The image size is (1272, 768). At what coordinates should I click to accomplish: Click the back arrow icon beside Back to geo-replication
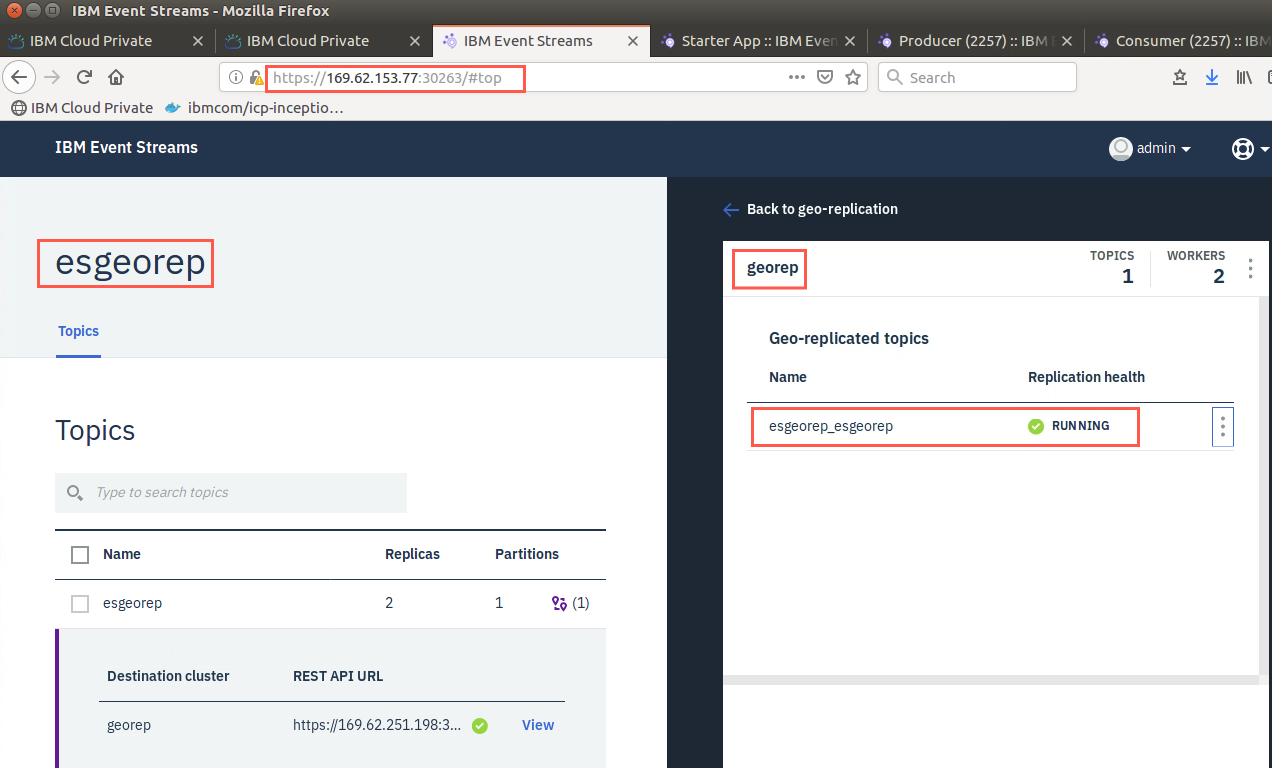point(731,209)
